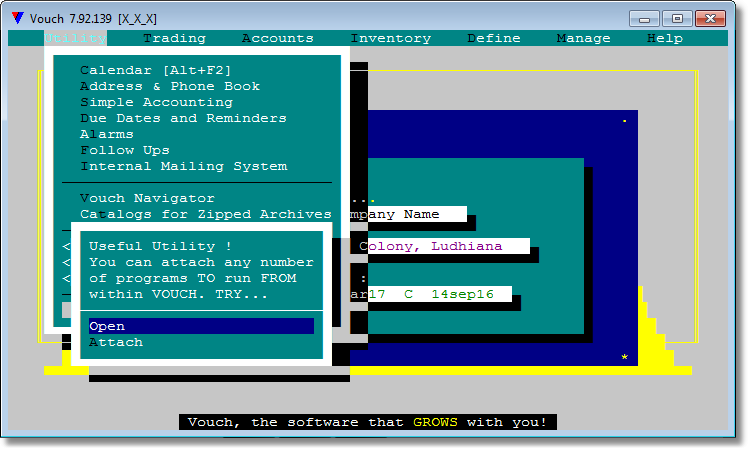Open Catalogs for Zipped Archives
This screenshot has height=450, width=748.
tap(206, 214)
